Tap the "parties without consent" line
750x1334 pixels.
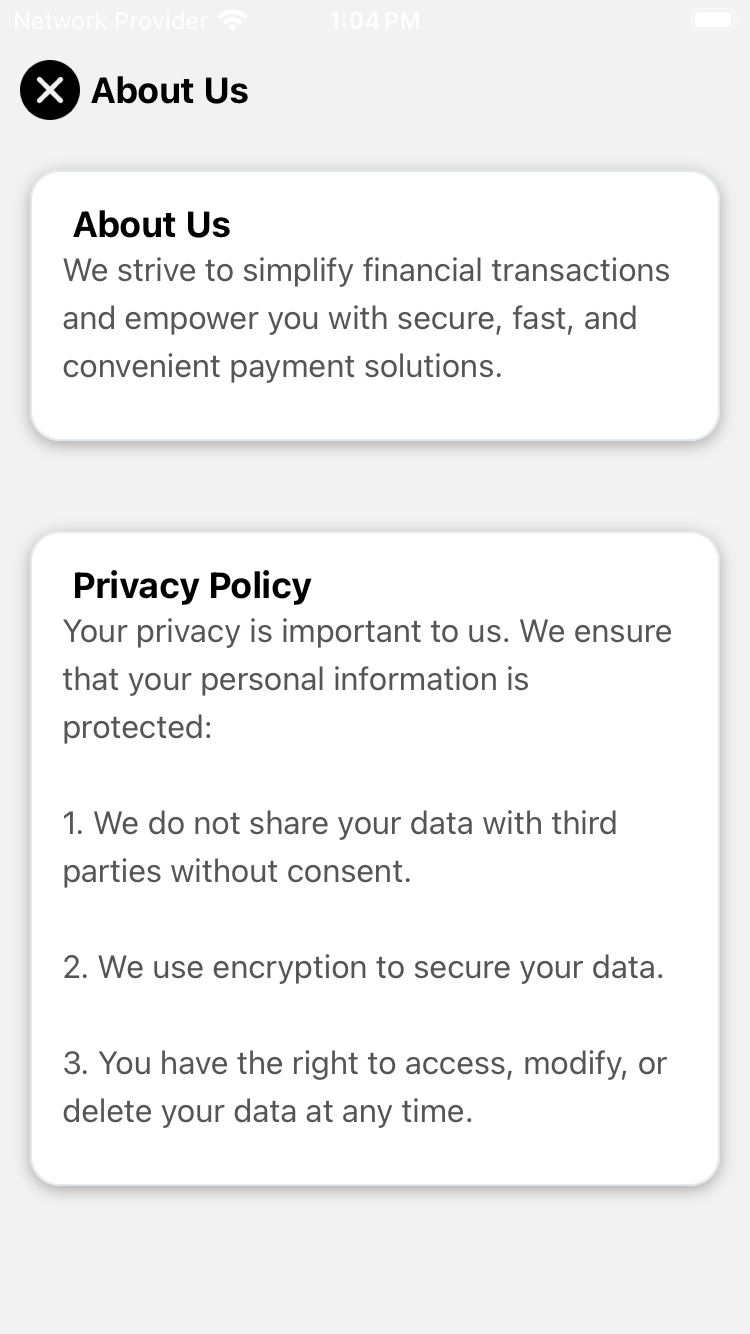pyautogui.click(x=237, y=872)
